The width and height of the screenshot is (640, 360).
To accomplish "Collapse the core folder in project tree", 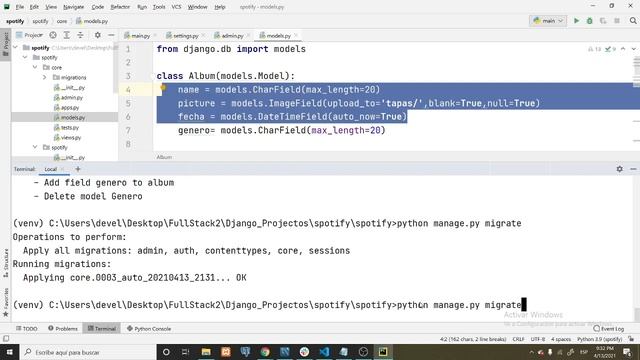I will pos(35,67).
